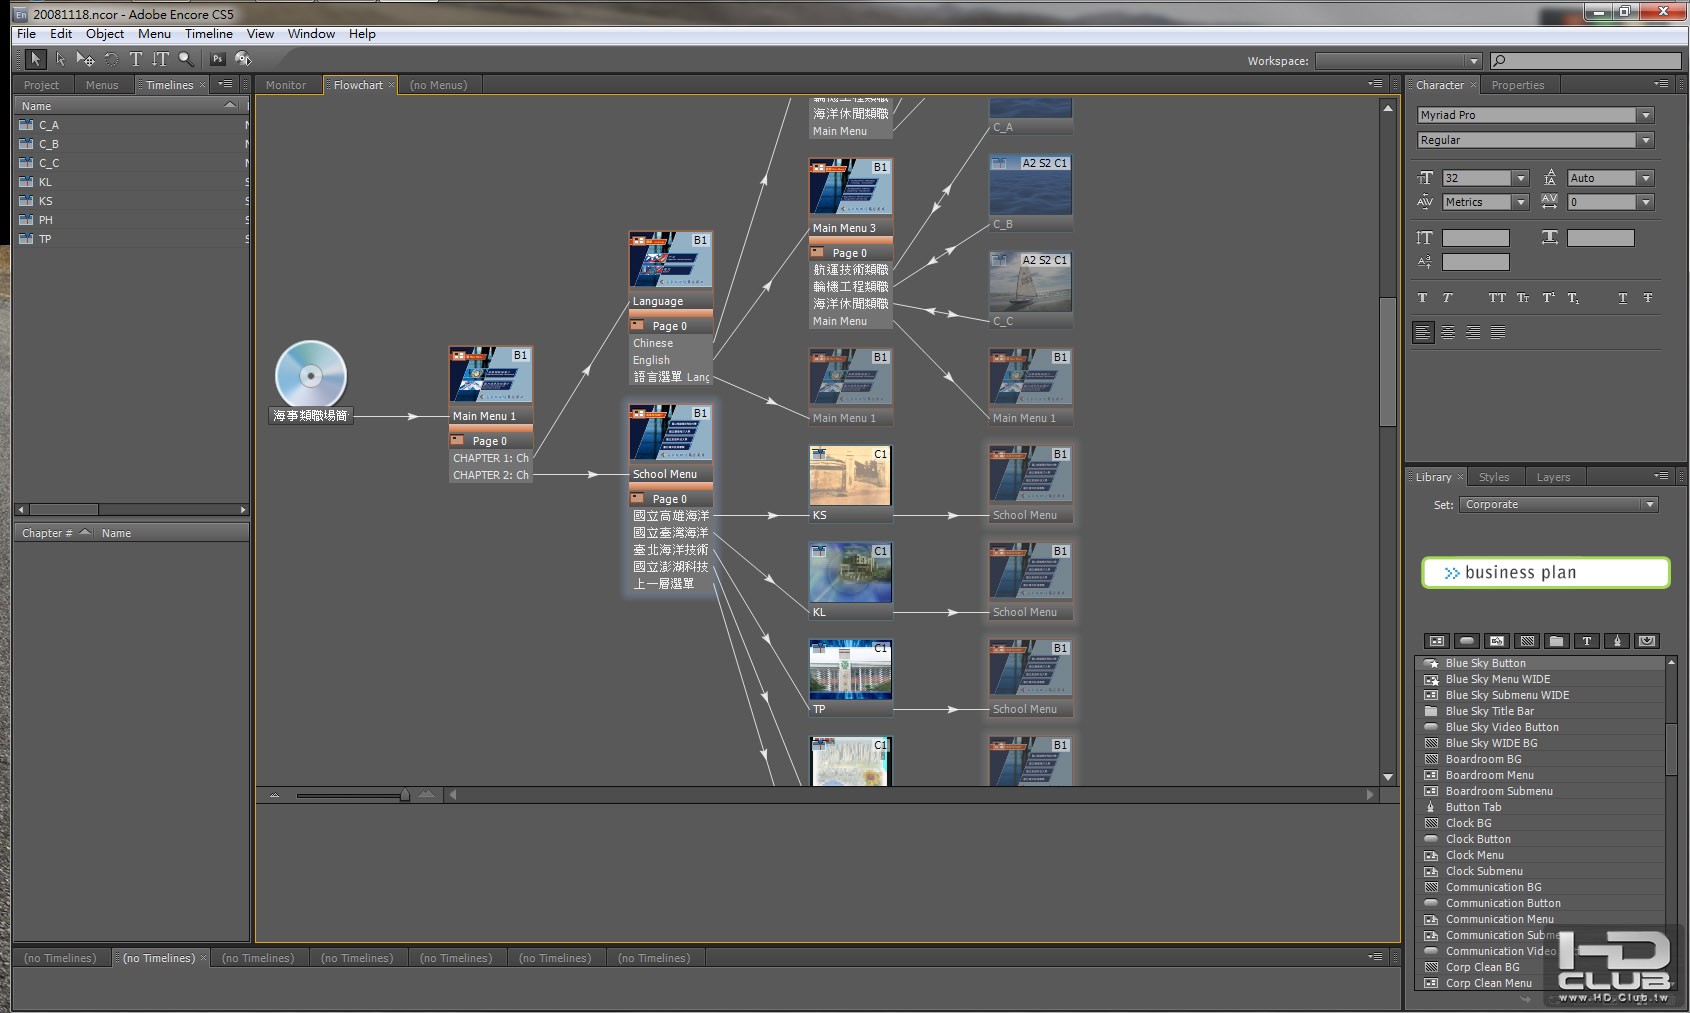
Task: Toggle layer sets folder filter in Library
Action: click(1557, 641)
